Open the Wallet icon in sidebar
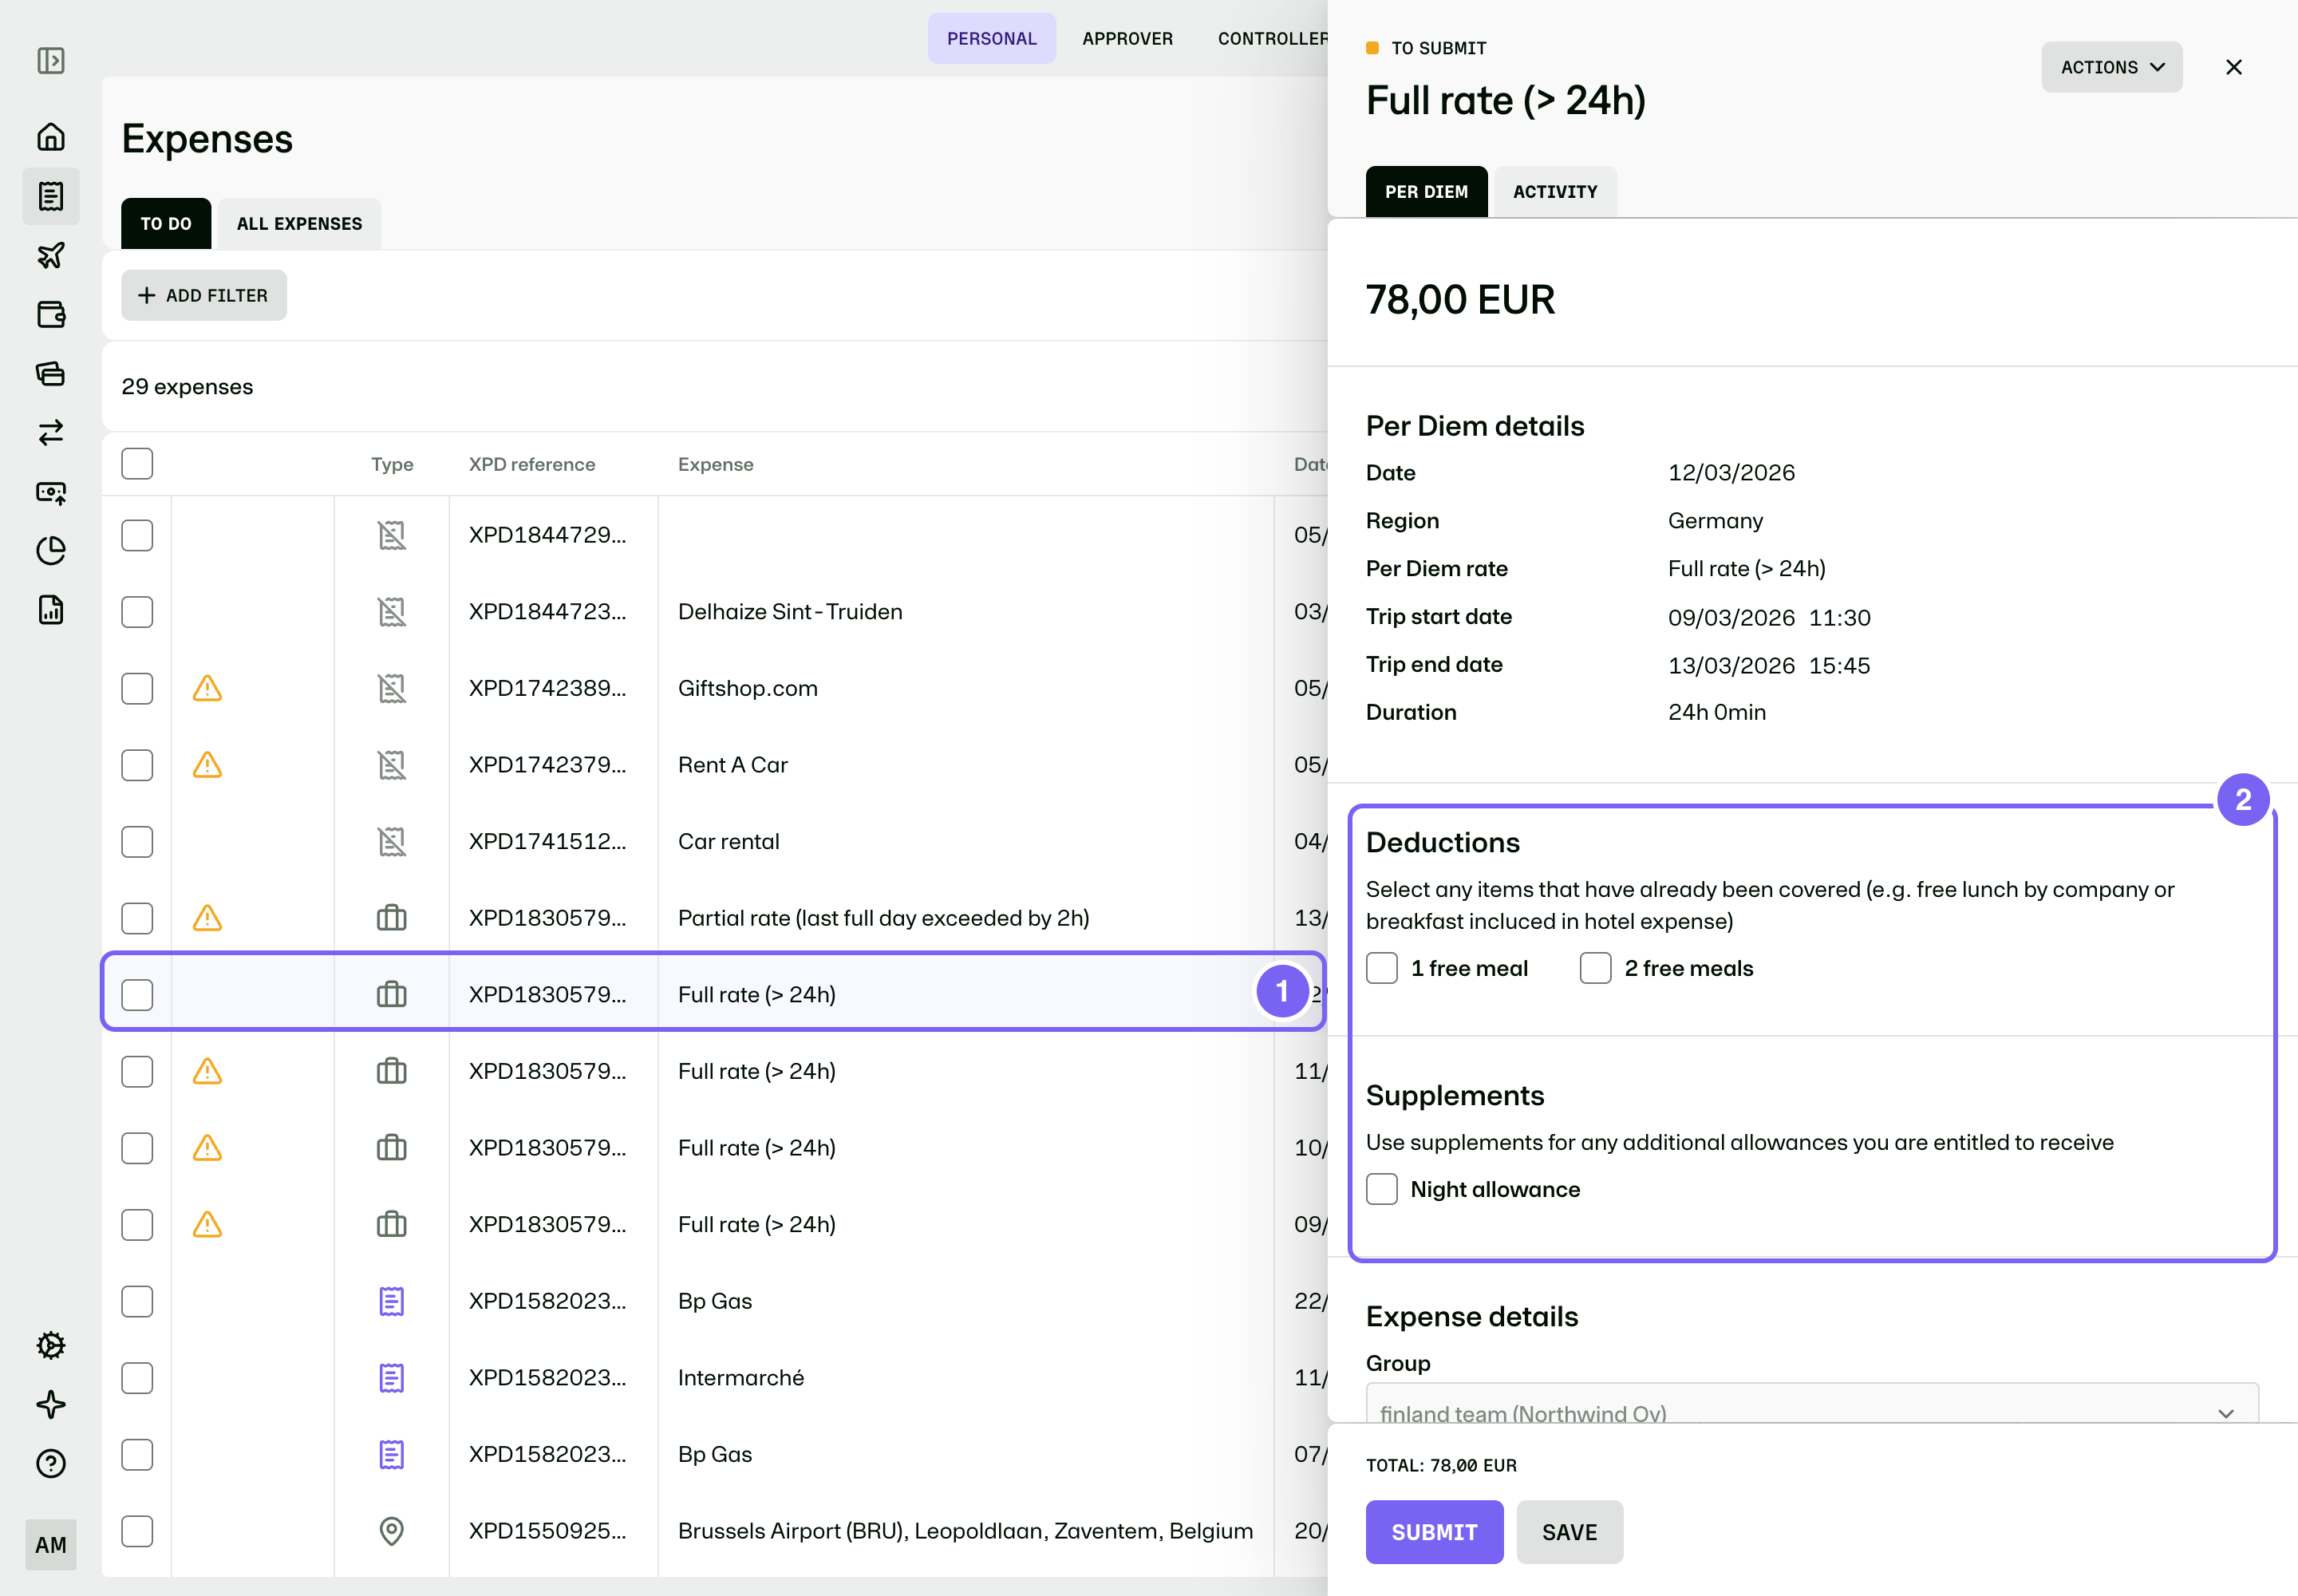 [x=51, y=314]
